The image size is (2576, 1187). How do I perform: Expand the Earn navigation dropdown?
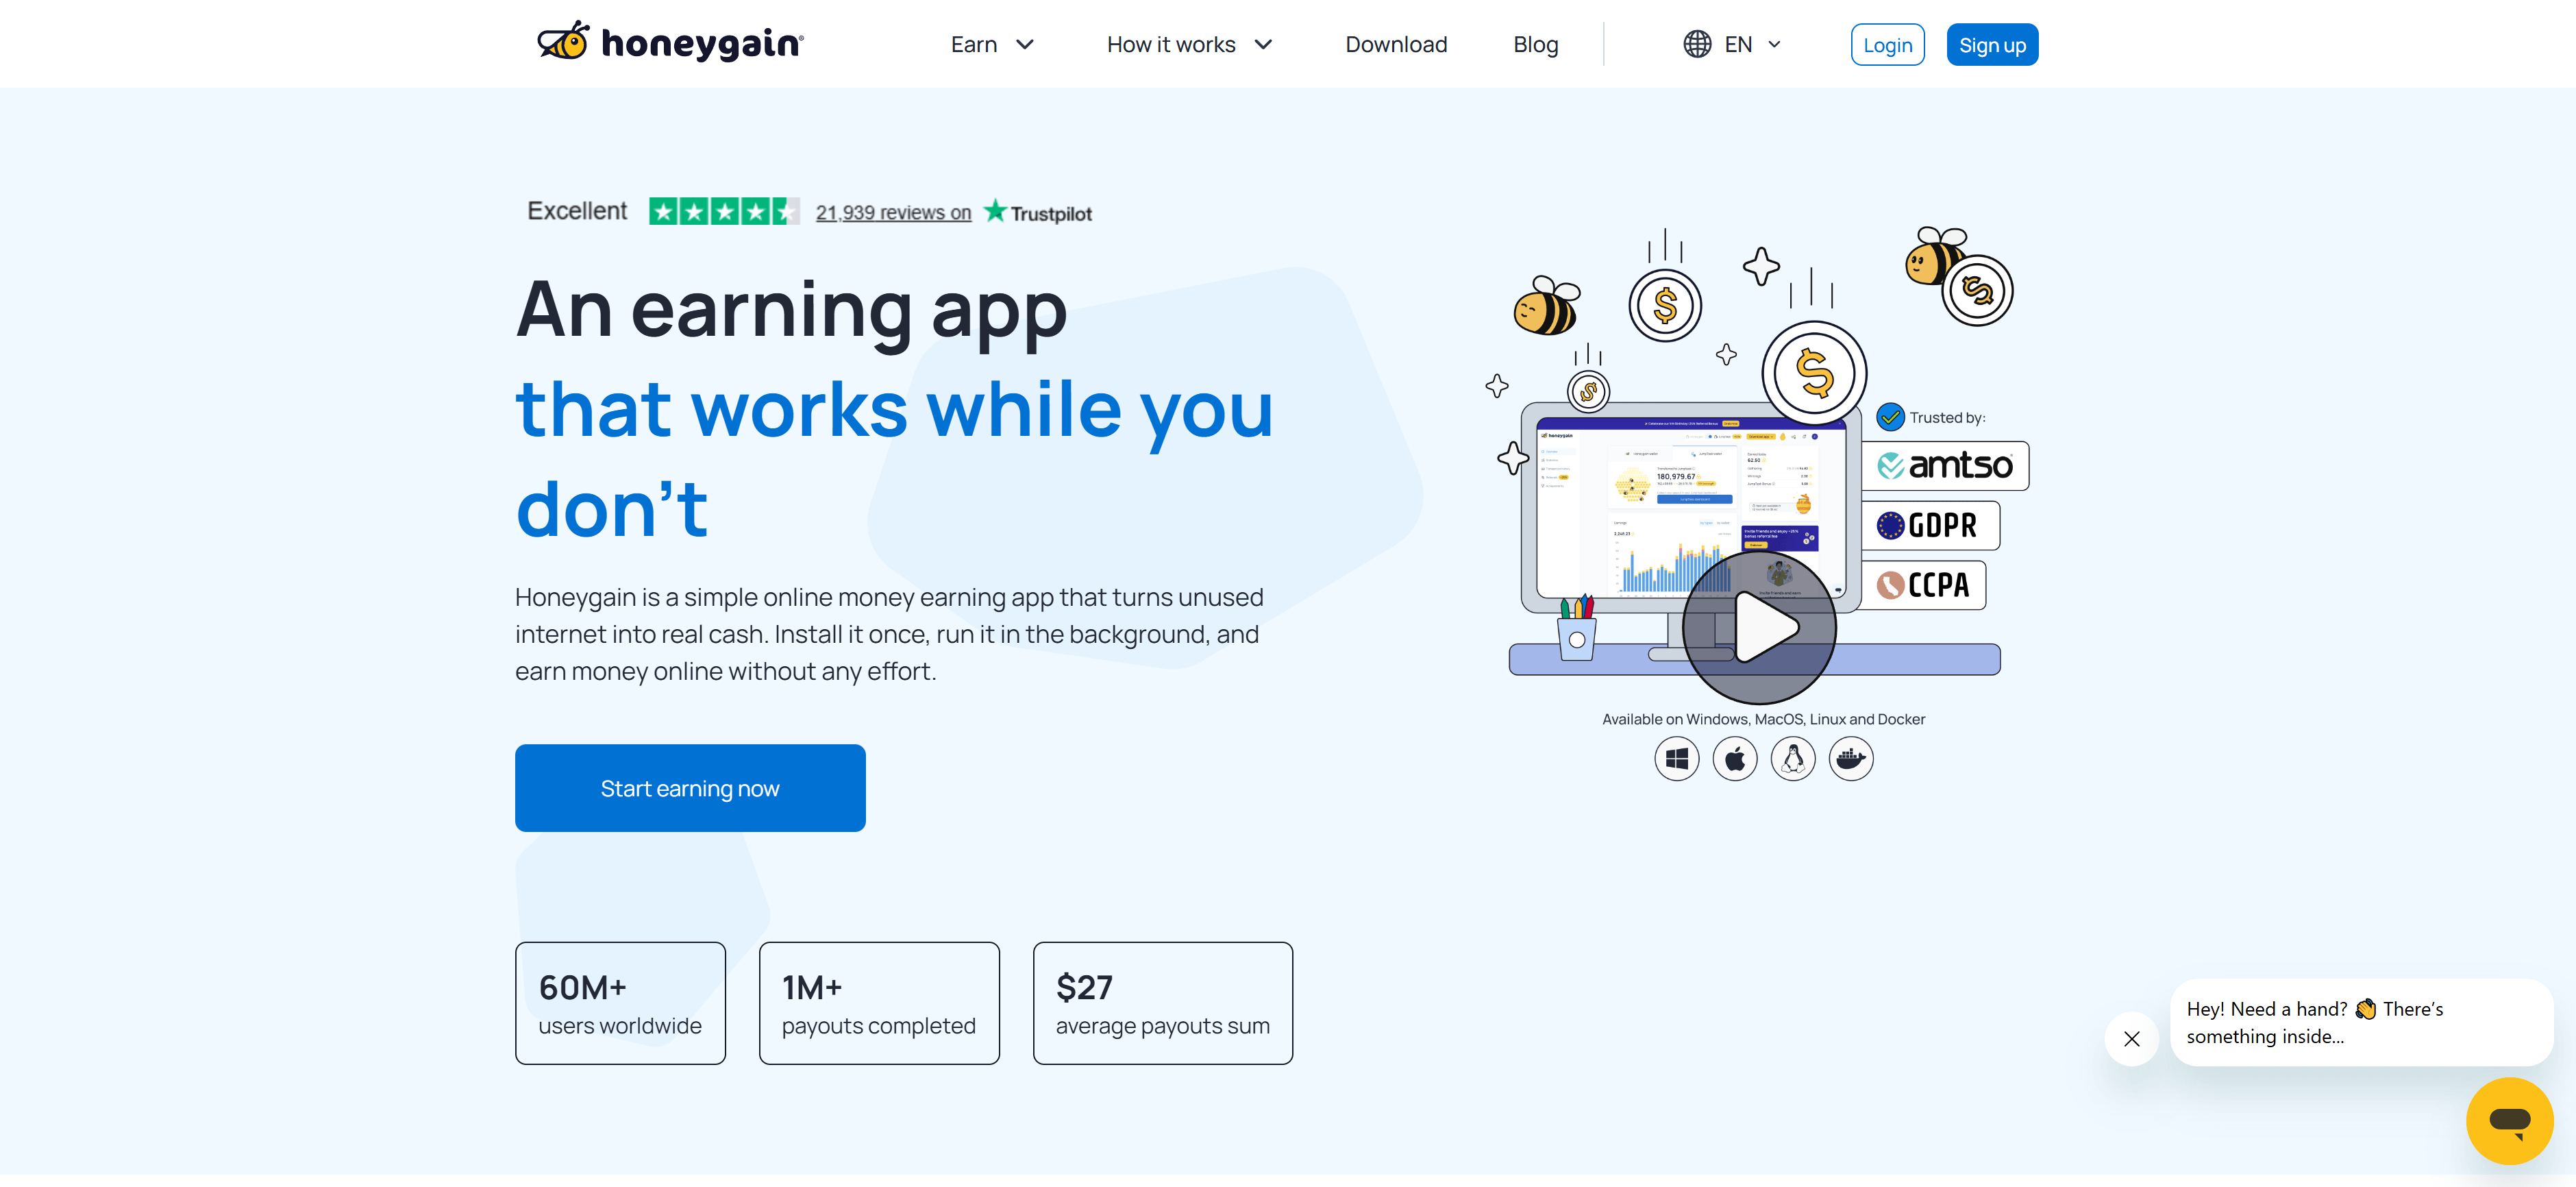[992, 44]
